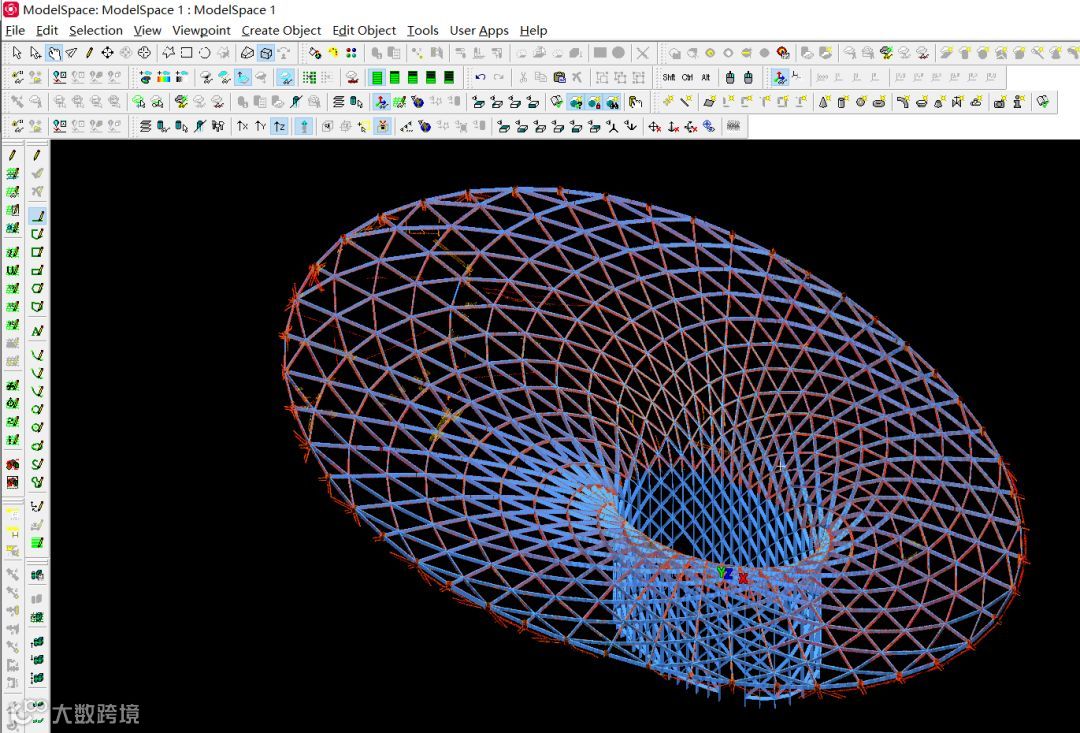The width and height of the screenshot is (1080, 733).
Task: Open the File menu
Action: pyautogui.click(x=14, y=30)
